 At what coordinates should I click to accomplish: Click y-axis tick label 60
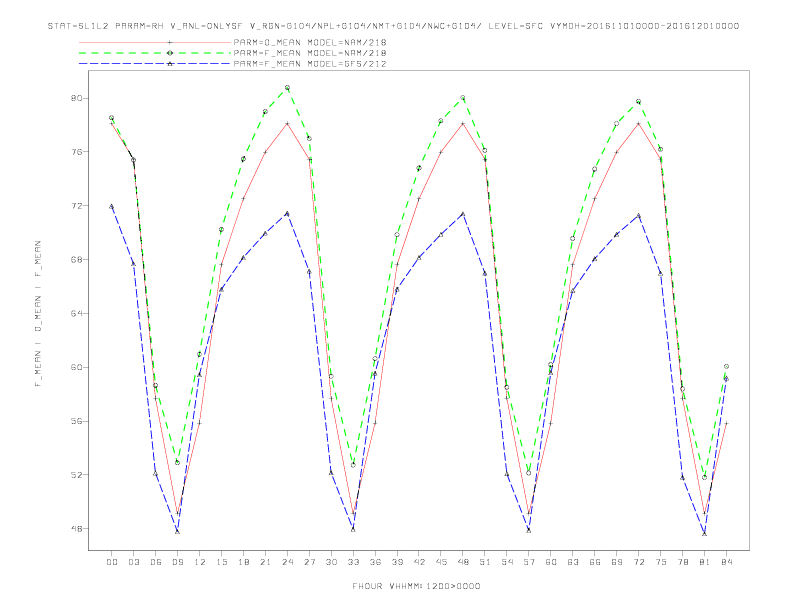76,367
